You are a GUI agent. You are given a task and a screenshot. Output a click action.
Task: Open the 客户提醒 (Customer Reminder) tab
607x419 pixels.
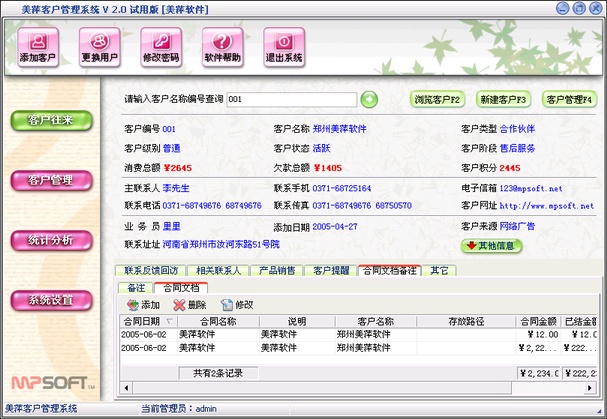point(330,270)
